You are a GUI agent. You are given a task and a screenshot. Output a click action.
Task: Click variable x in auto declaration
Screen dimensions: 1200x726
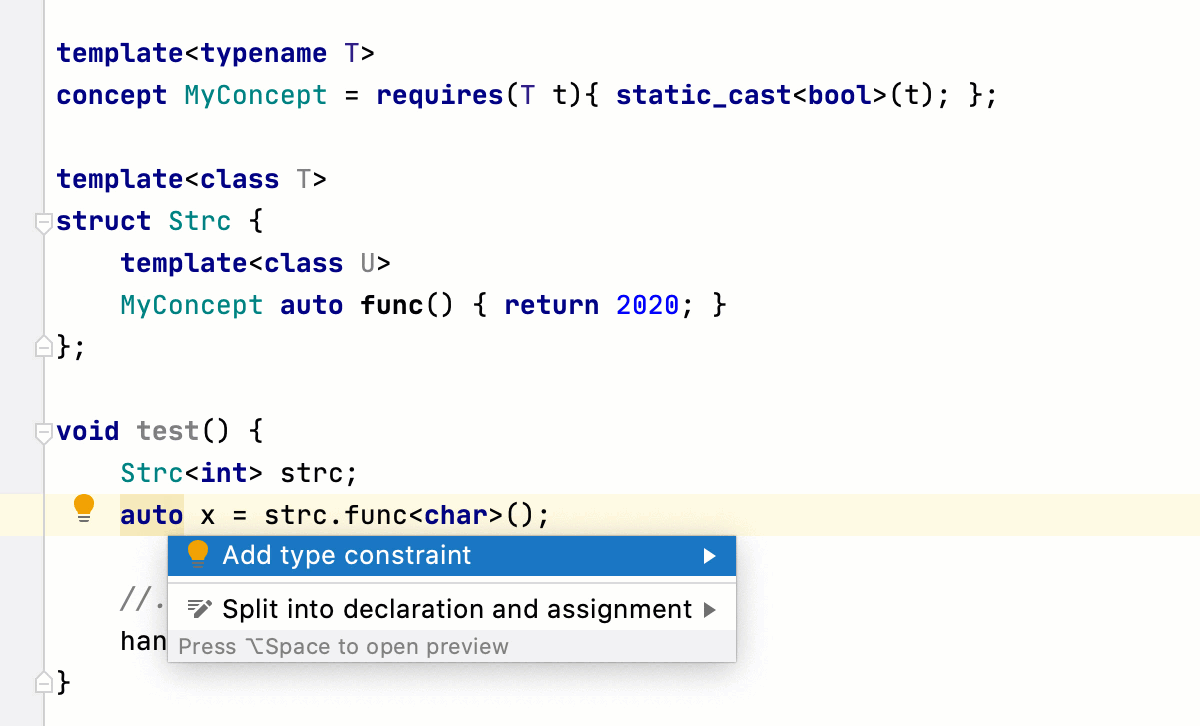pos(208,516)
